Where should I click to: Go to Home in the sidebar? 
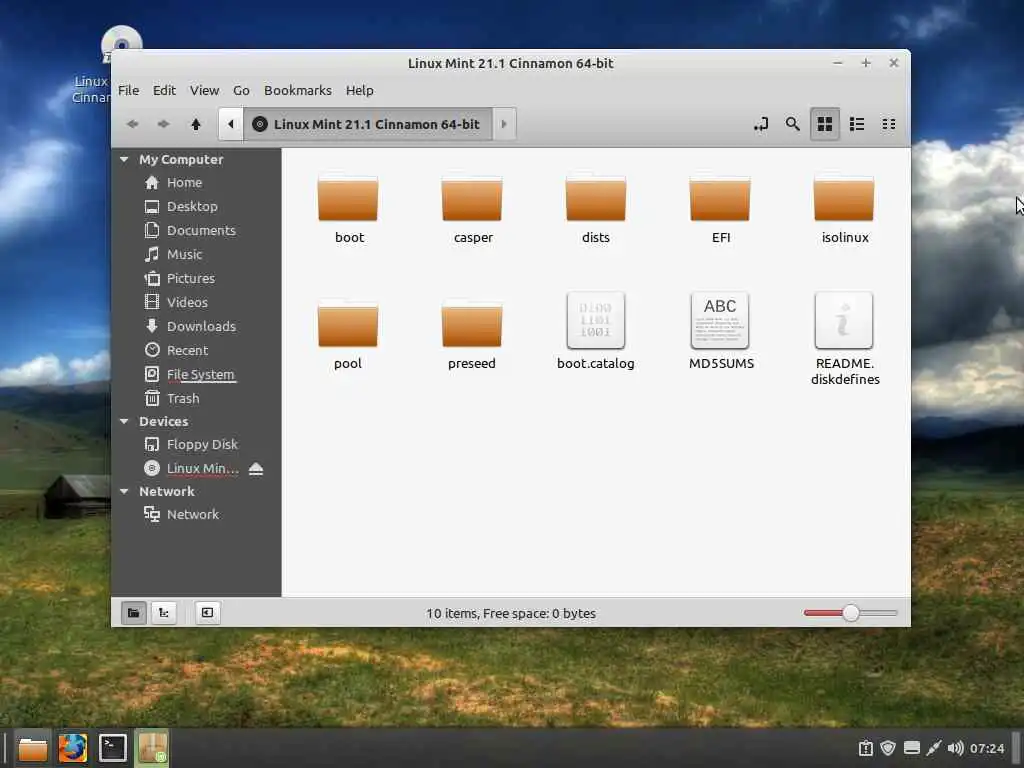pyautogui.click(x=197, y=183)
